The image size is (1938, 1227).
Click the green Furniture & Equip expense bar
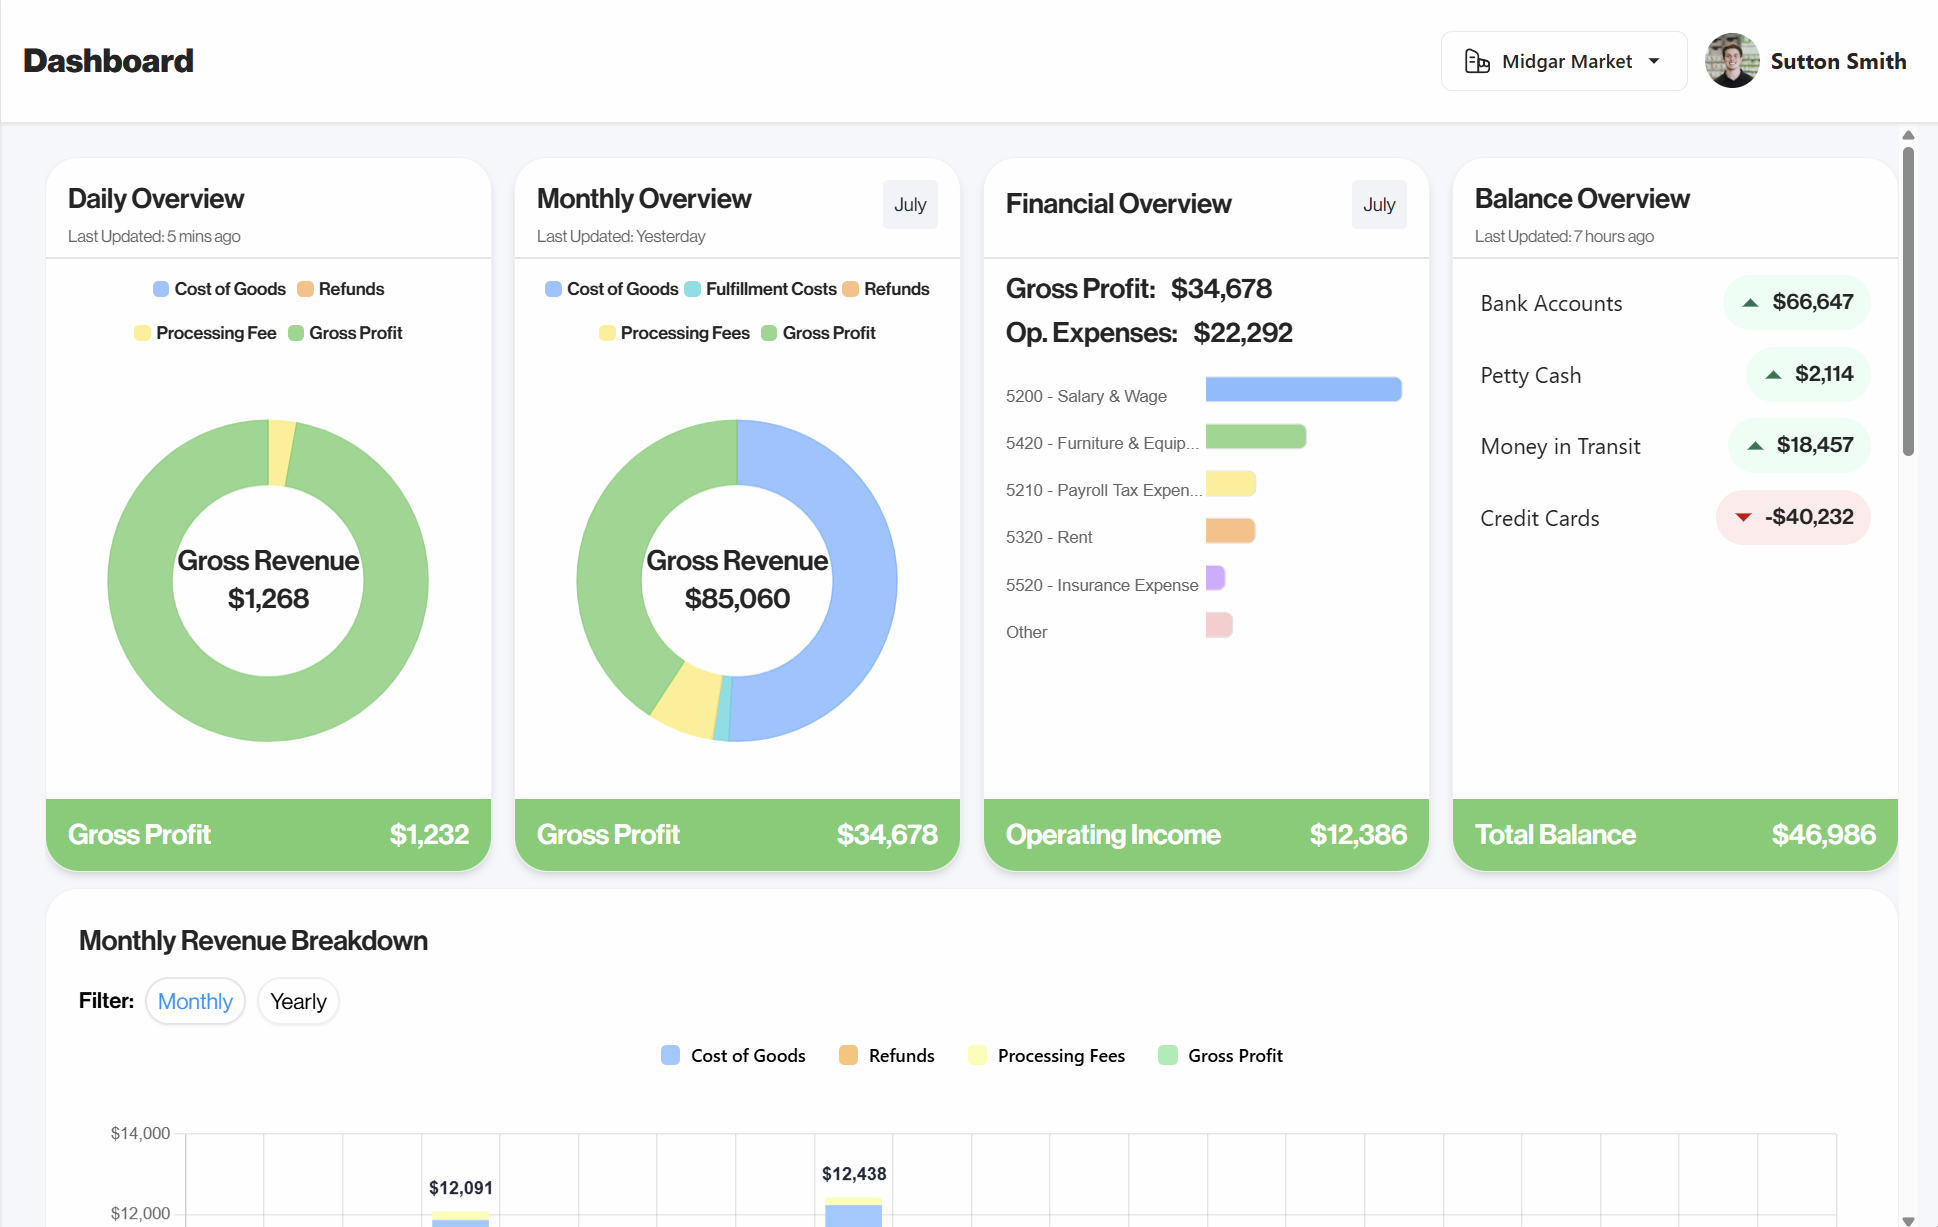(1256, 436)
